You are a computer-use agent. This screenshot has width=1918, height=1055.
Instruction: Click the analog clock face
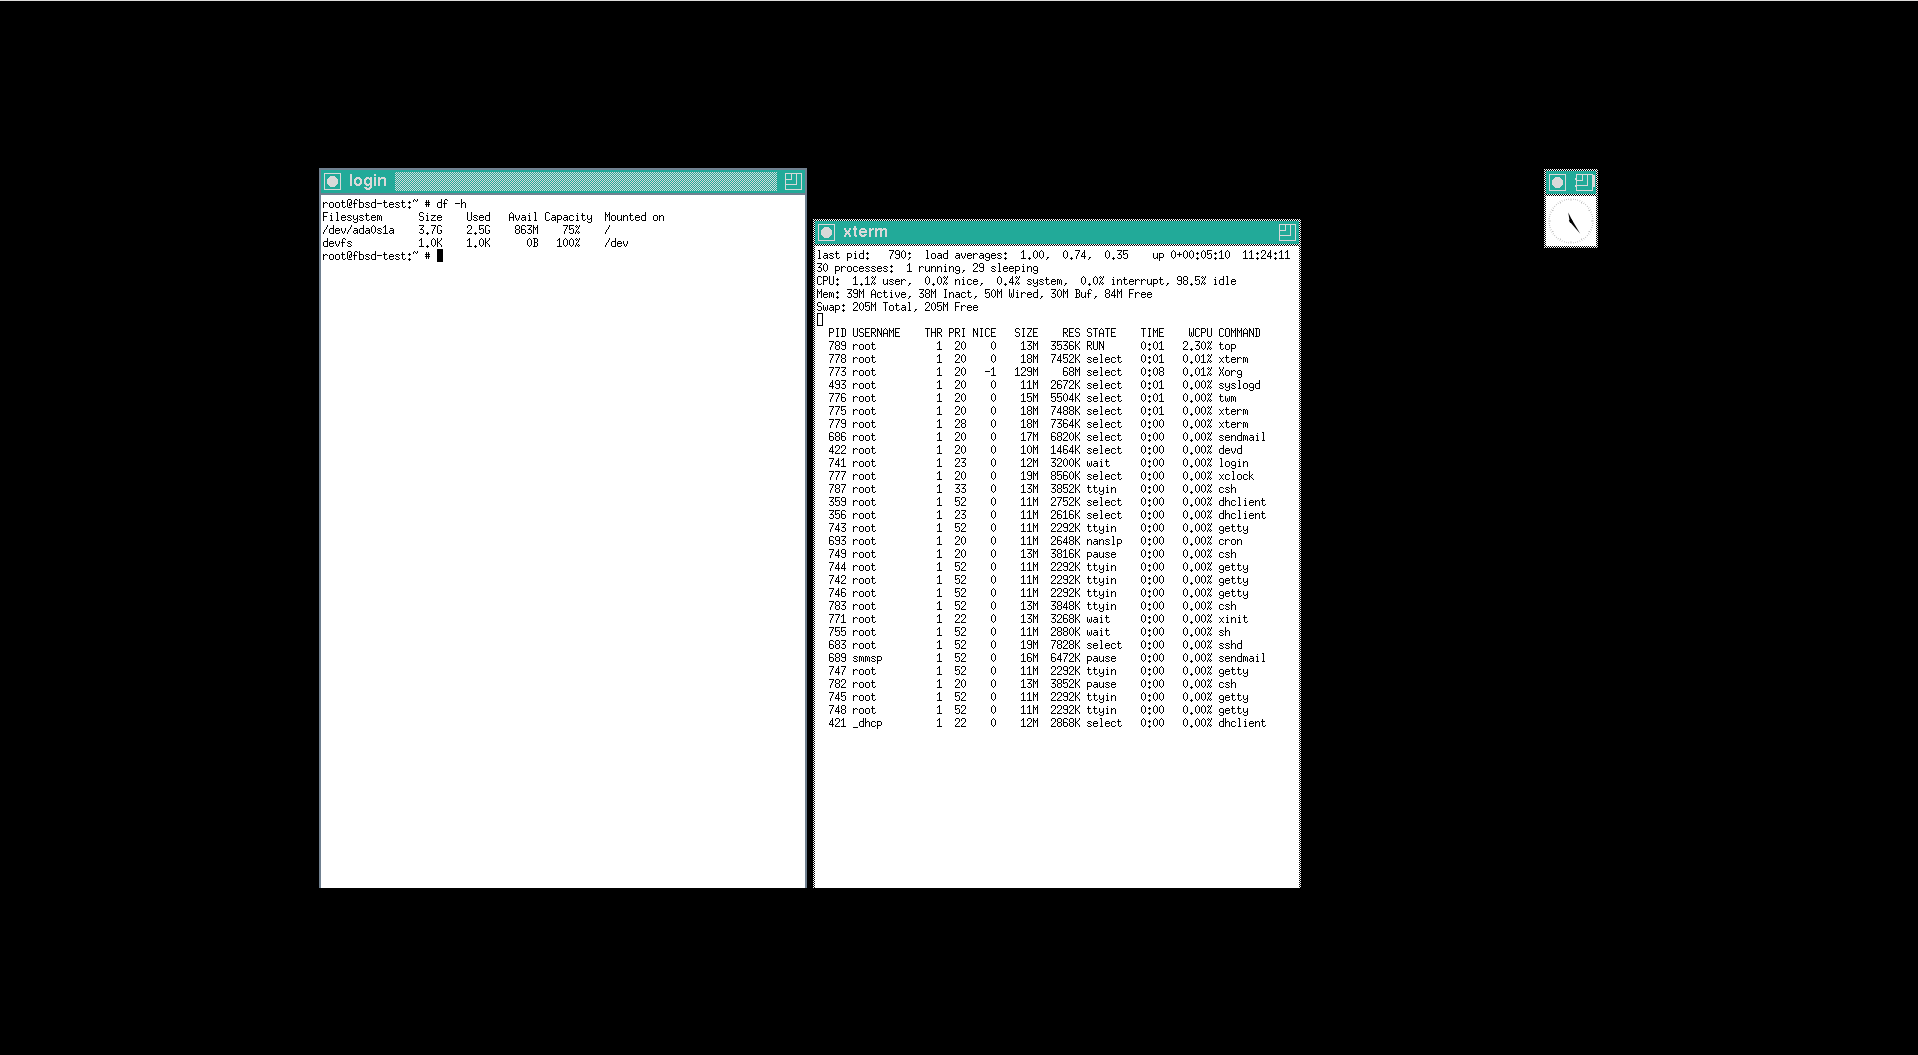[1571, 222]
